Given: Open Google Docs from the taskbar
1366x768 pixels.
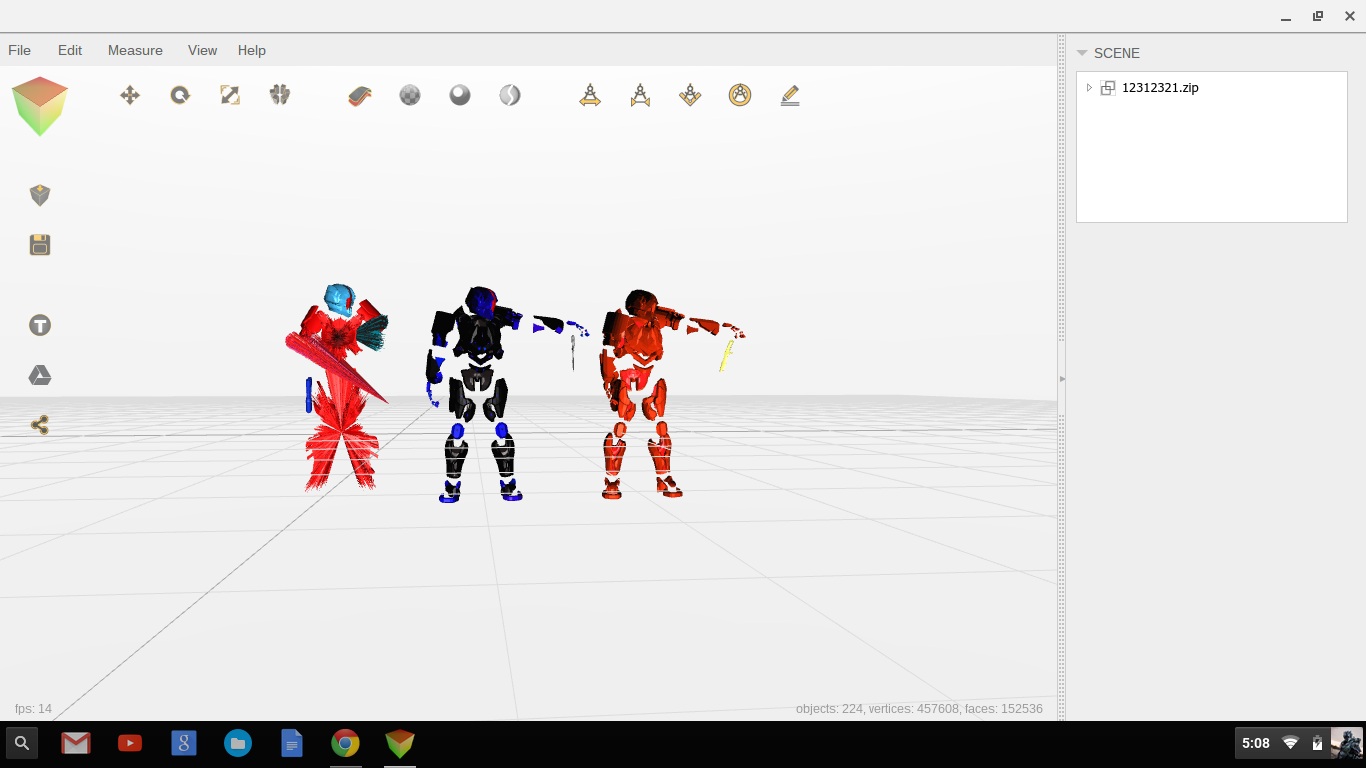Looking at the screenshot, I should [x=292, y=743].
